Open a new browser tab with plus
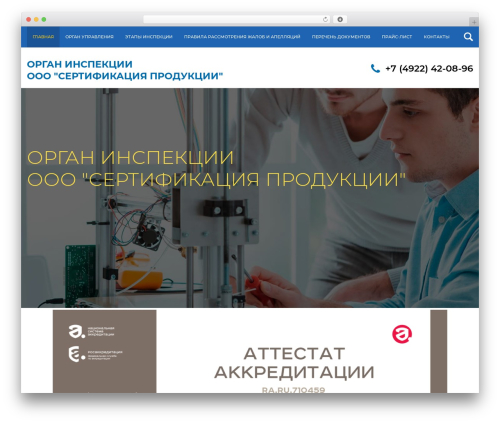Screen dimensions: 500x423 coord(474,22)
